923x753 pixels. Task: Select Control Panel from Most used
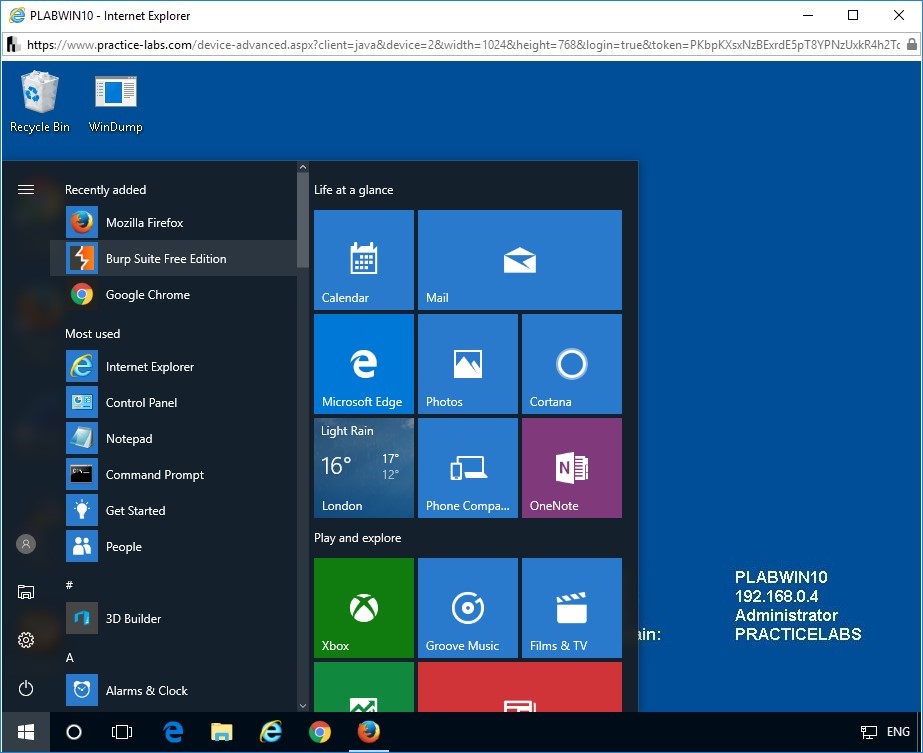(141, 403)
